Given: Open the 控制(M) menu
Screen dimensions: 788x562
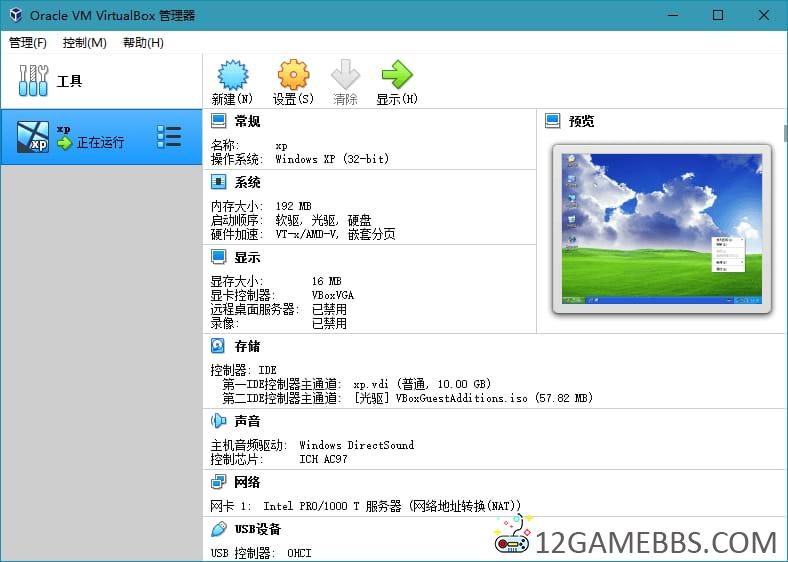Looking at the screenshot, I should [x=84, y=43].
